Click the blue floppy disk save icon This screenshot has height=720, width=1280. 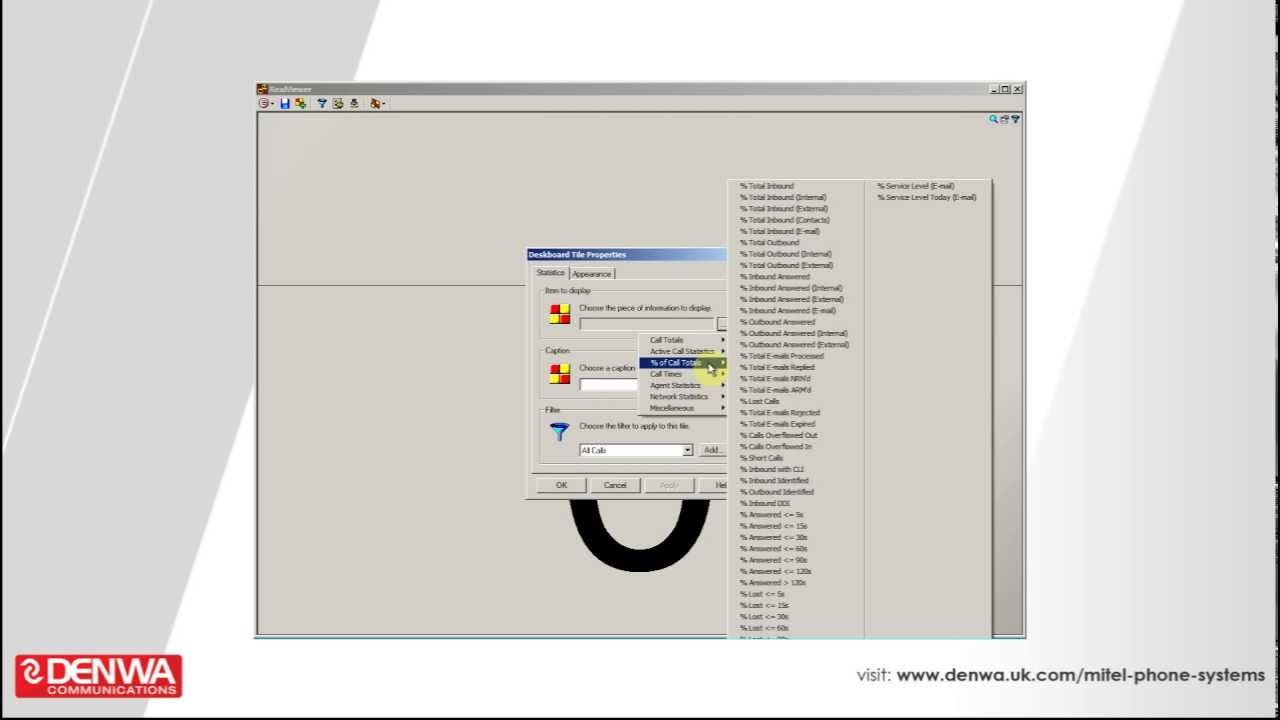[285, 103]
